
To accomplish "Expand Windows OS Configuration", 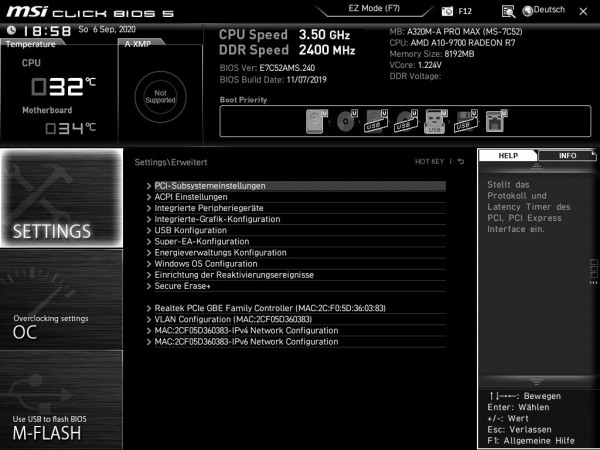I will pos(296,264).
